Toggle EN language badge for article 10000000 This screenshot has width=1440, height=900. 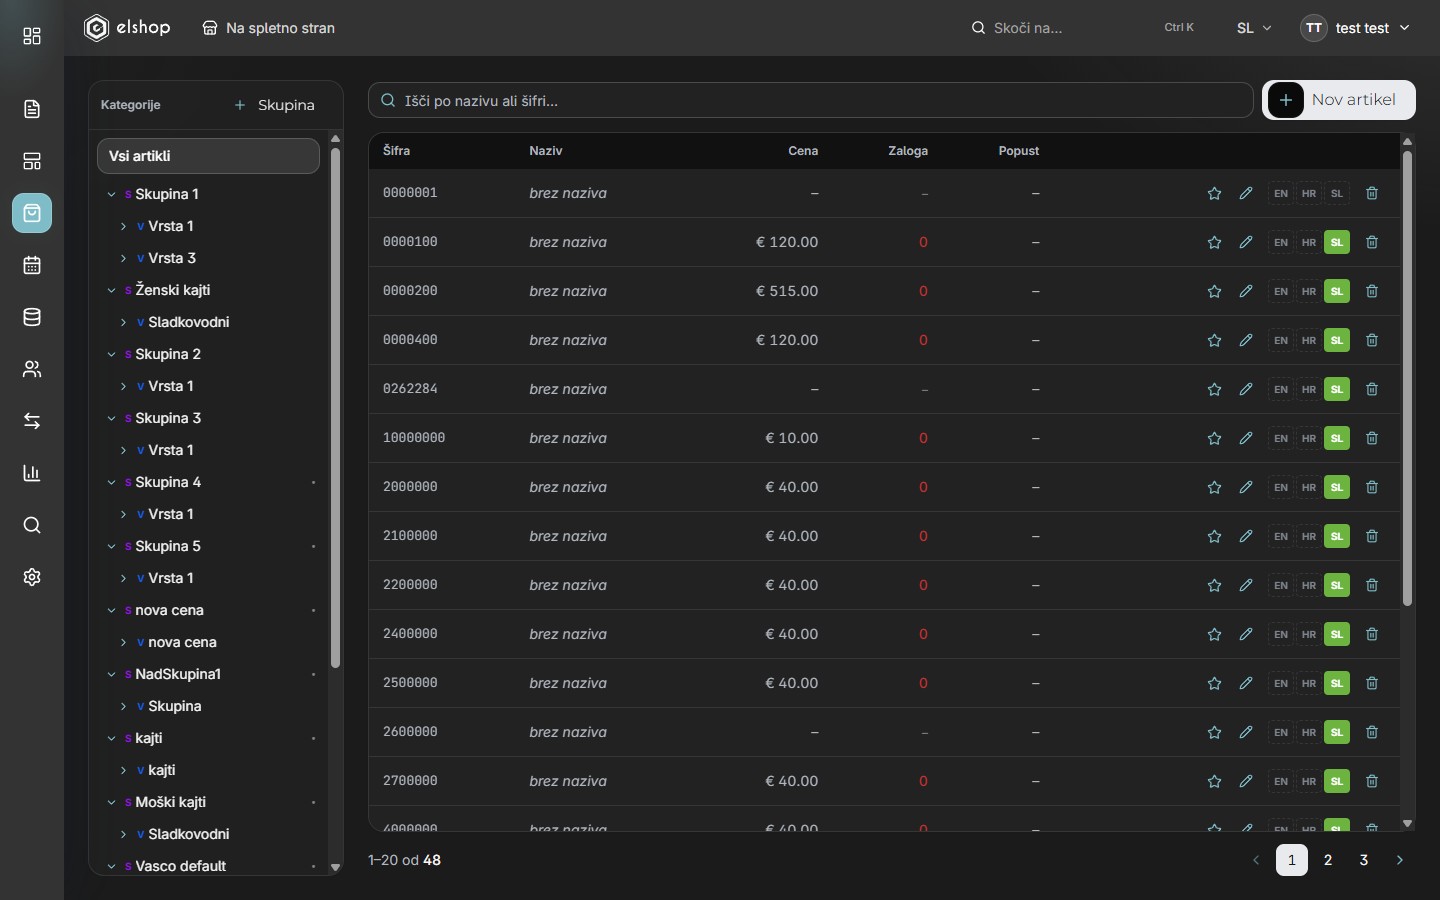1281,438
